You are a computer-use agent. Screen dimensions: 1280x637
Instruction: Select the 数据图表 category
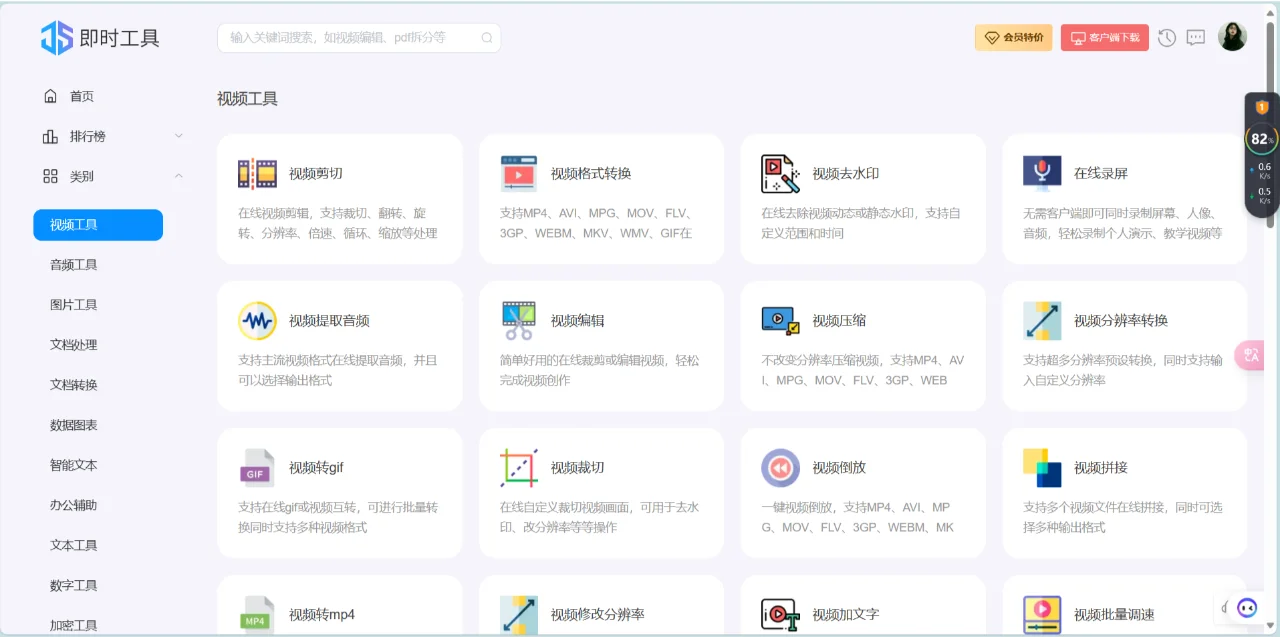pos(74,425)
